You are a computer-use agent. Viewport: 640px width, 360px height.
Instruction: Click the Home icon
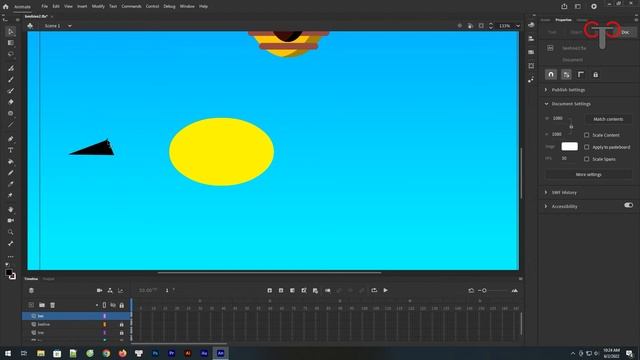(x=6, y=7)
